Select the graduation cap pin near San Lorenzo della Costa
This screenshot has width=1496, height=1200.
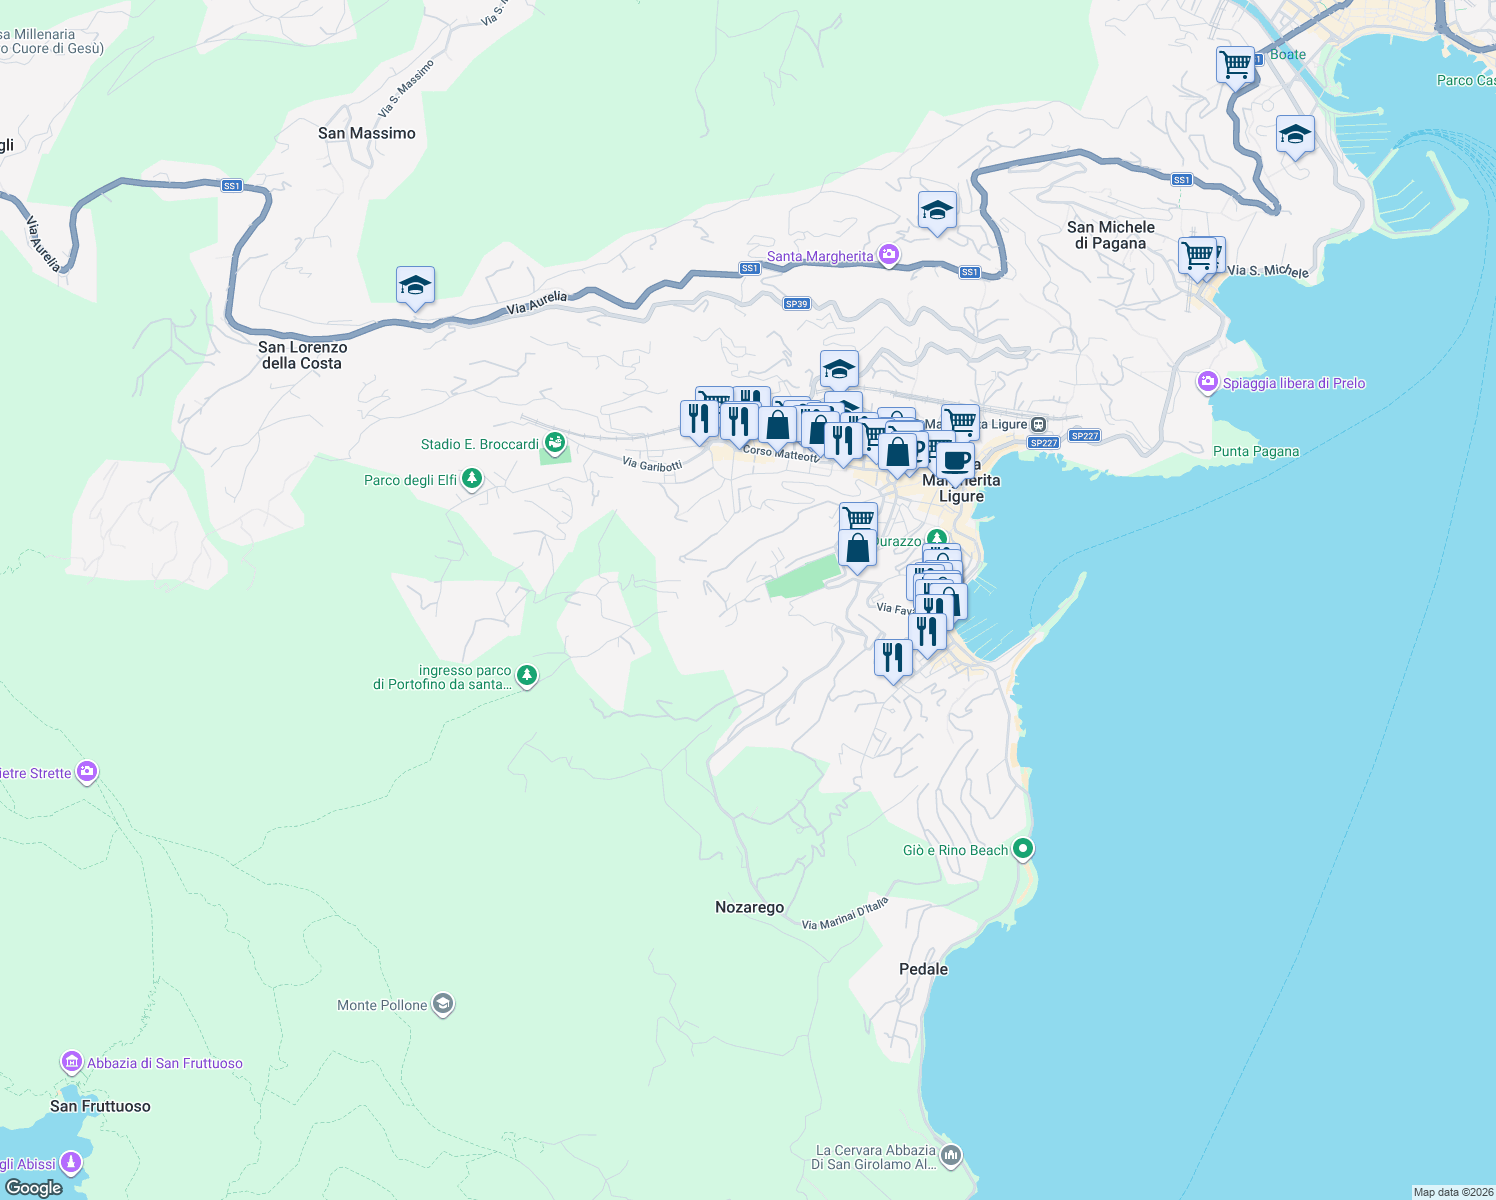tap(415, 285)
